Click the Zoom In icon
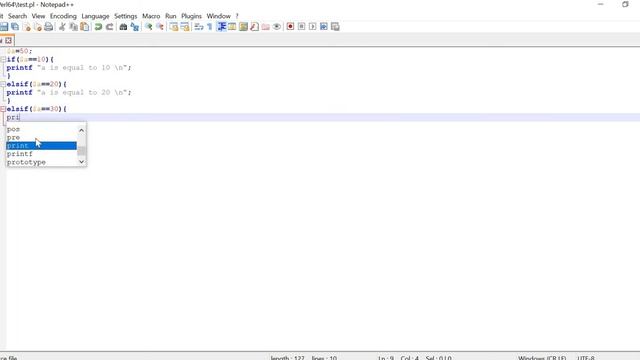Screen dimensions: 640x360 (149, 27)
